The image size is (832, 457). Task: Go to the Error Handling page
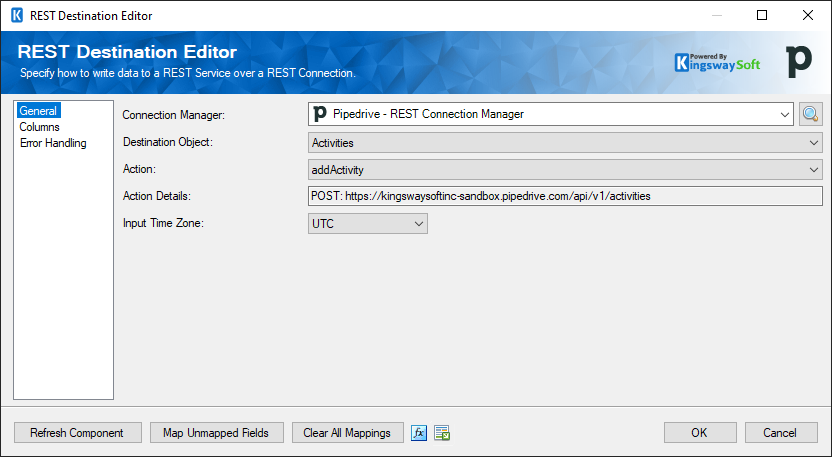pos(53,143)
